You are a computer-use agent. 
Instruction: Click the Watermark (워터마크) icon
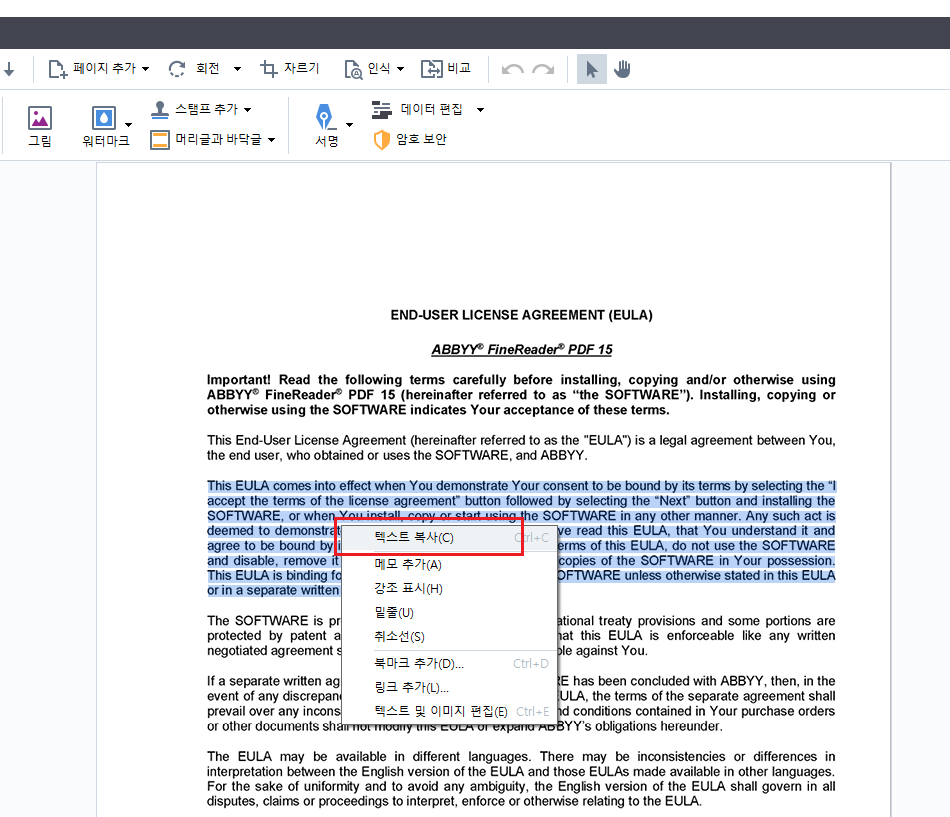click(x=104, y=118)
